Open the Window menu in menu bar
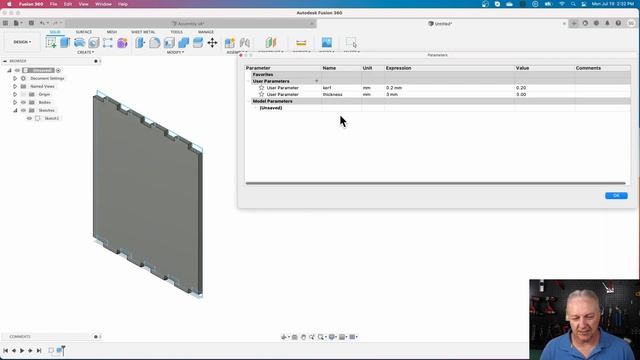The image size is (640, 360). tap(103, 4)
